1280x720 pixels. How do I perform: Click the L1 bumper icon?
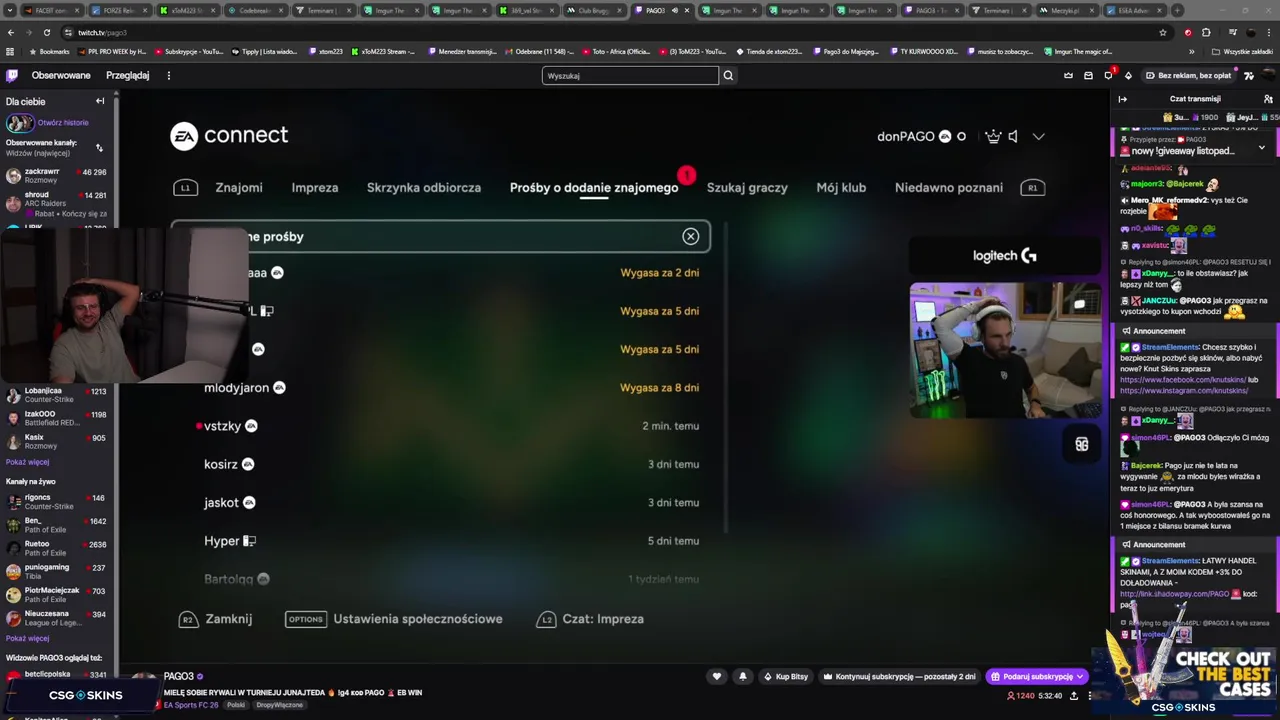(x=185, y=188)
